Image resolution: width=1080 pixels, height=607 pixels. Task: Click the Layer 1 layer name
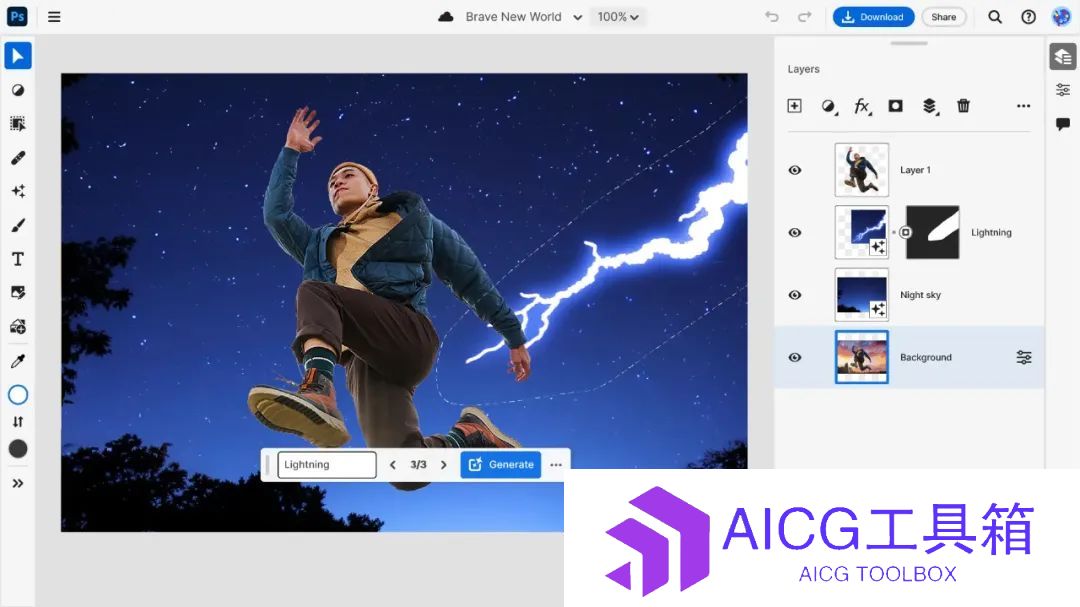(x=915, y=170)
